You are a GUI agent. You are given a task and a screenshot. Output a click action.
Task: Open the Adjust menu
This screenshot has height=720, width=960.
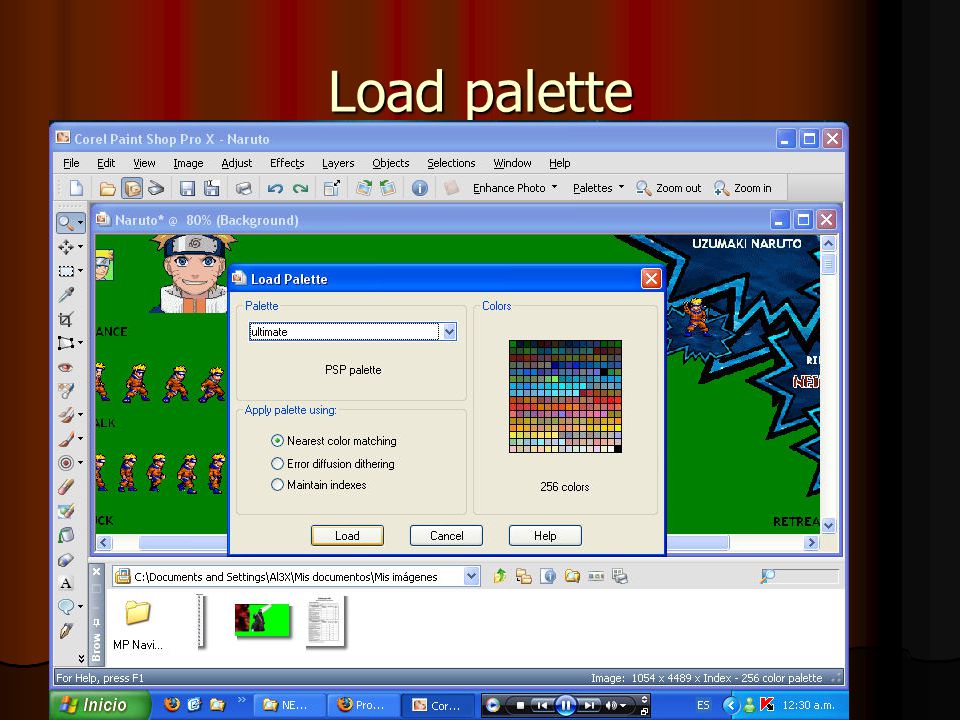point(237,163)
